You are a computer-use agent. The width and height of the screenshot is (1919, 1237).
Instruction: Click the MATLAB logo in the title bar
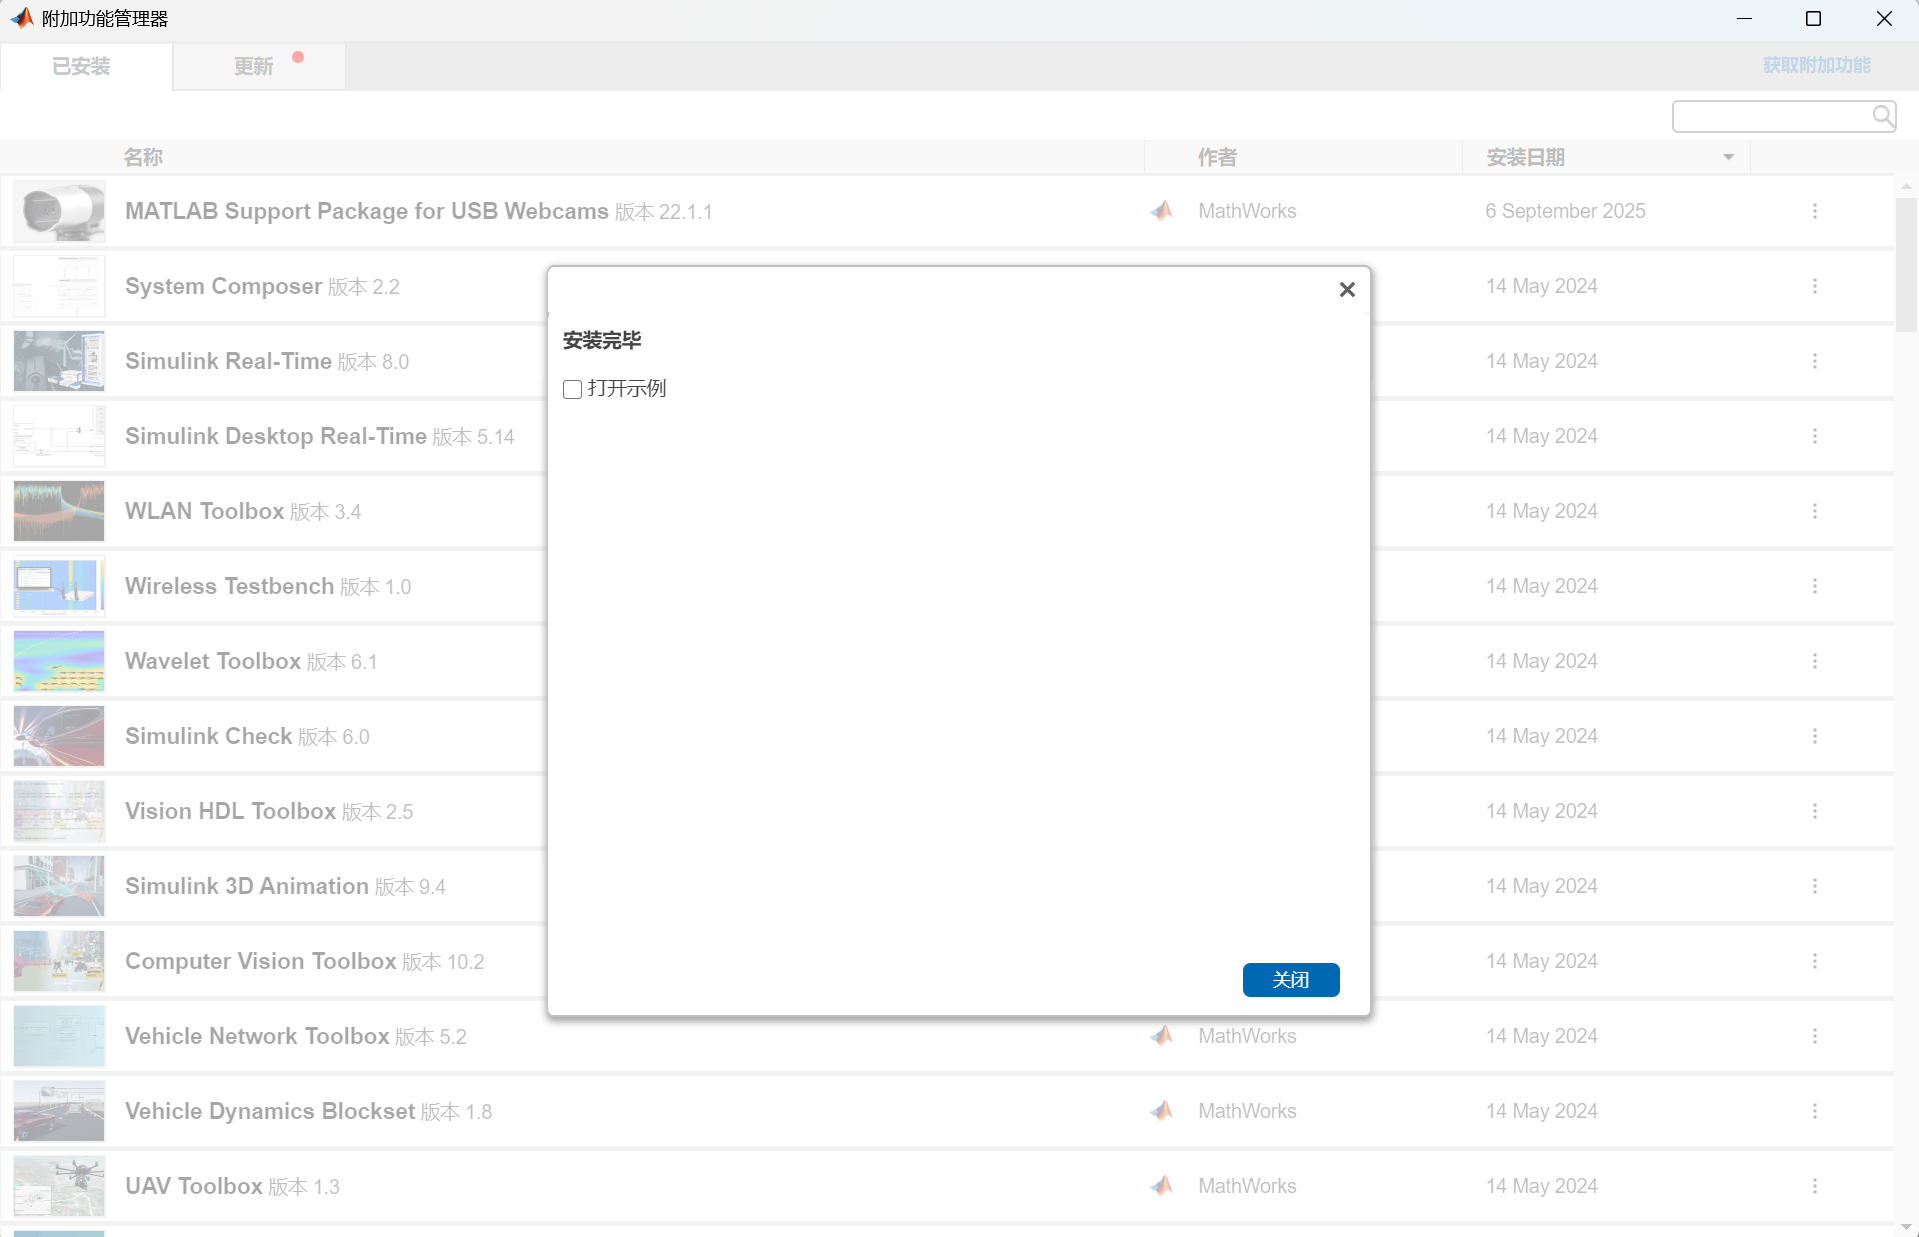[22, 18]
